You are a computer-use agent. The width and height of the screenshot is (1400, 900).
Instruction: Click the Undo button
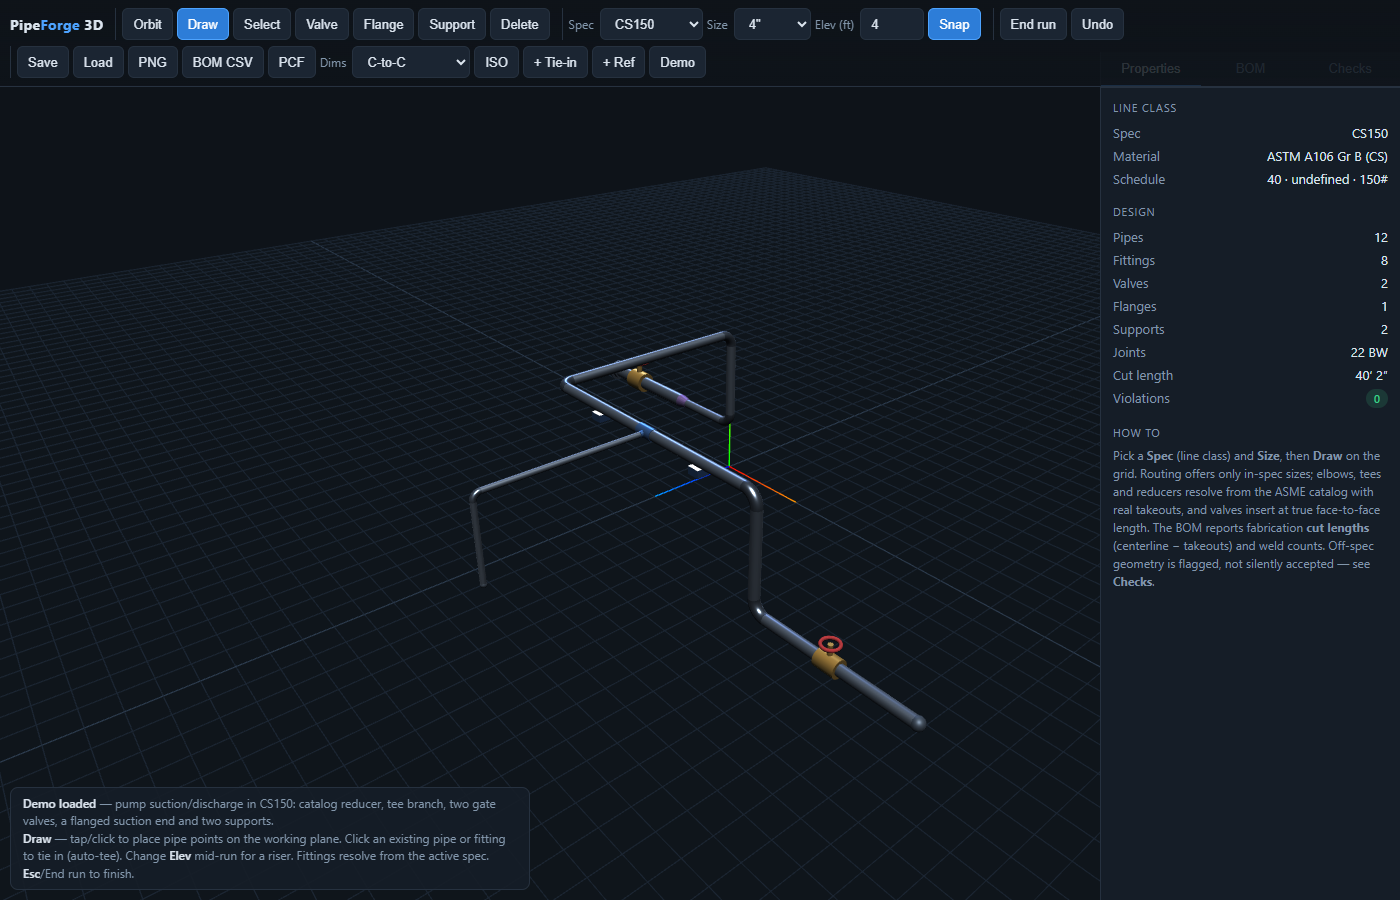pos(1097,24)
